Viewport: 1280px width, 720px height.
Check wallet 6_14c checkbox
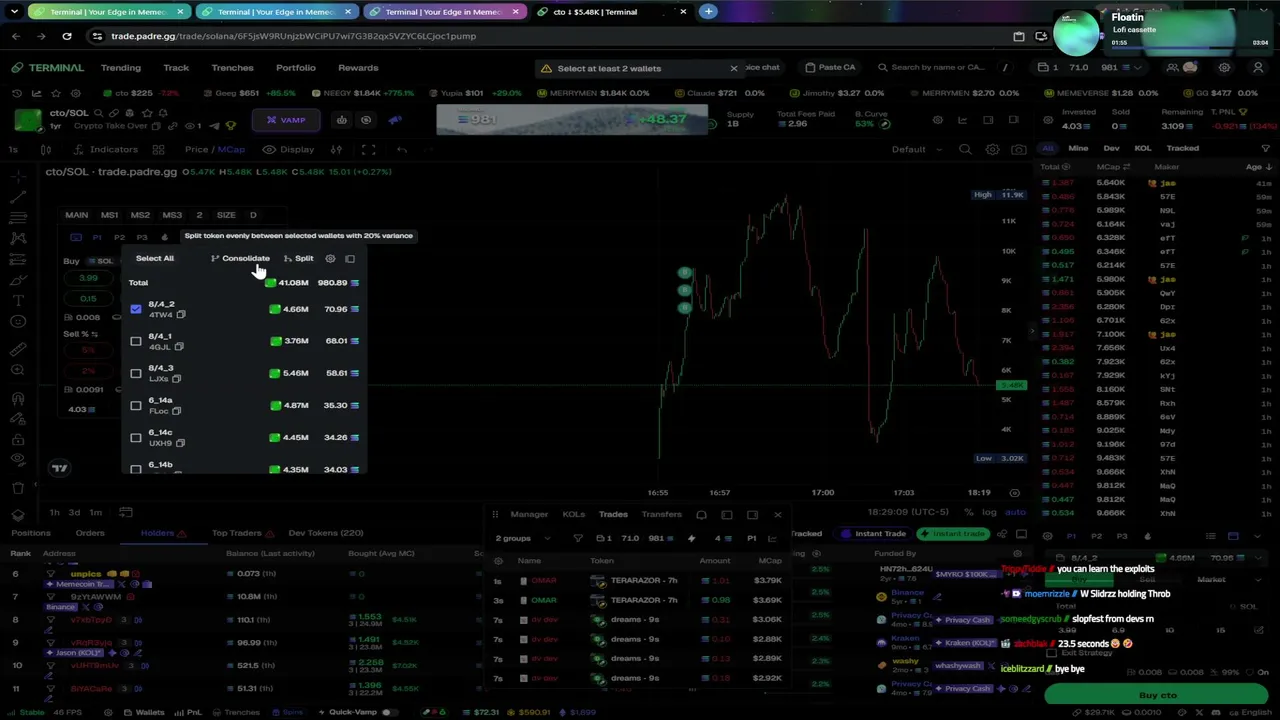click(x=136, y=437)
